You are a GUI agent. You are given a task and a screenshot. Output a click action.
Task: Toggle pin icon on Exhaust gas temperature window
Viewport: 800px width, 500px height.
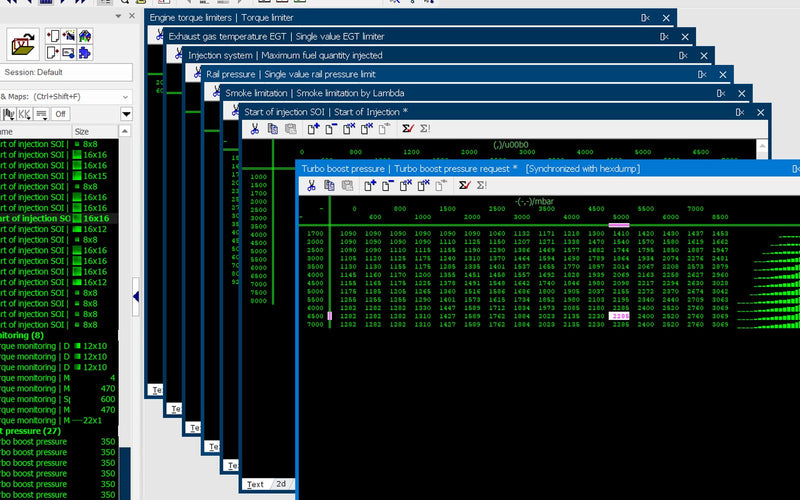click(664, 37)
